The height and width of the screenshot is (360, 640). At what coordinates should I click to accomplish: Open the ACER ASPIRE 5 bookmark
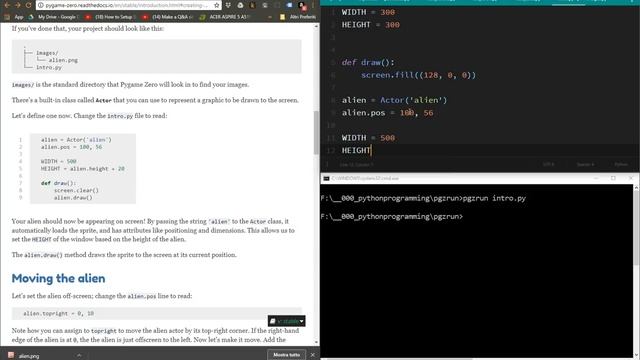click(x=224, y=17)
